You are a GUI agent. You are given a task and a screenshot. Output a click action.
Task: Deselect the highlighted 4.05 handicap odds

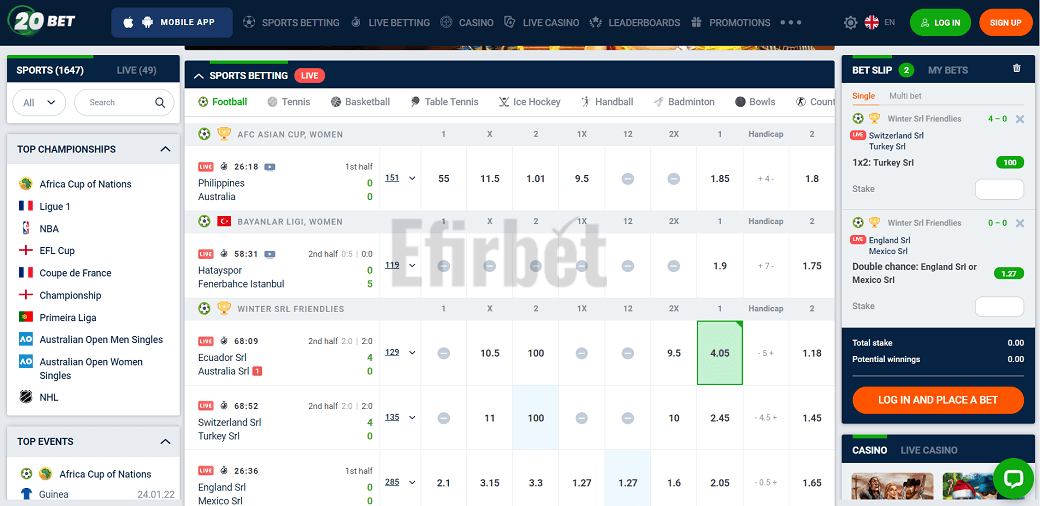pyautogui.click(x=720, y=353)
